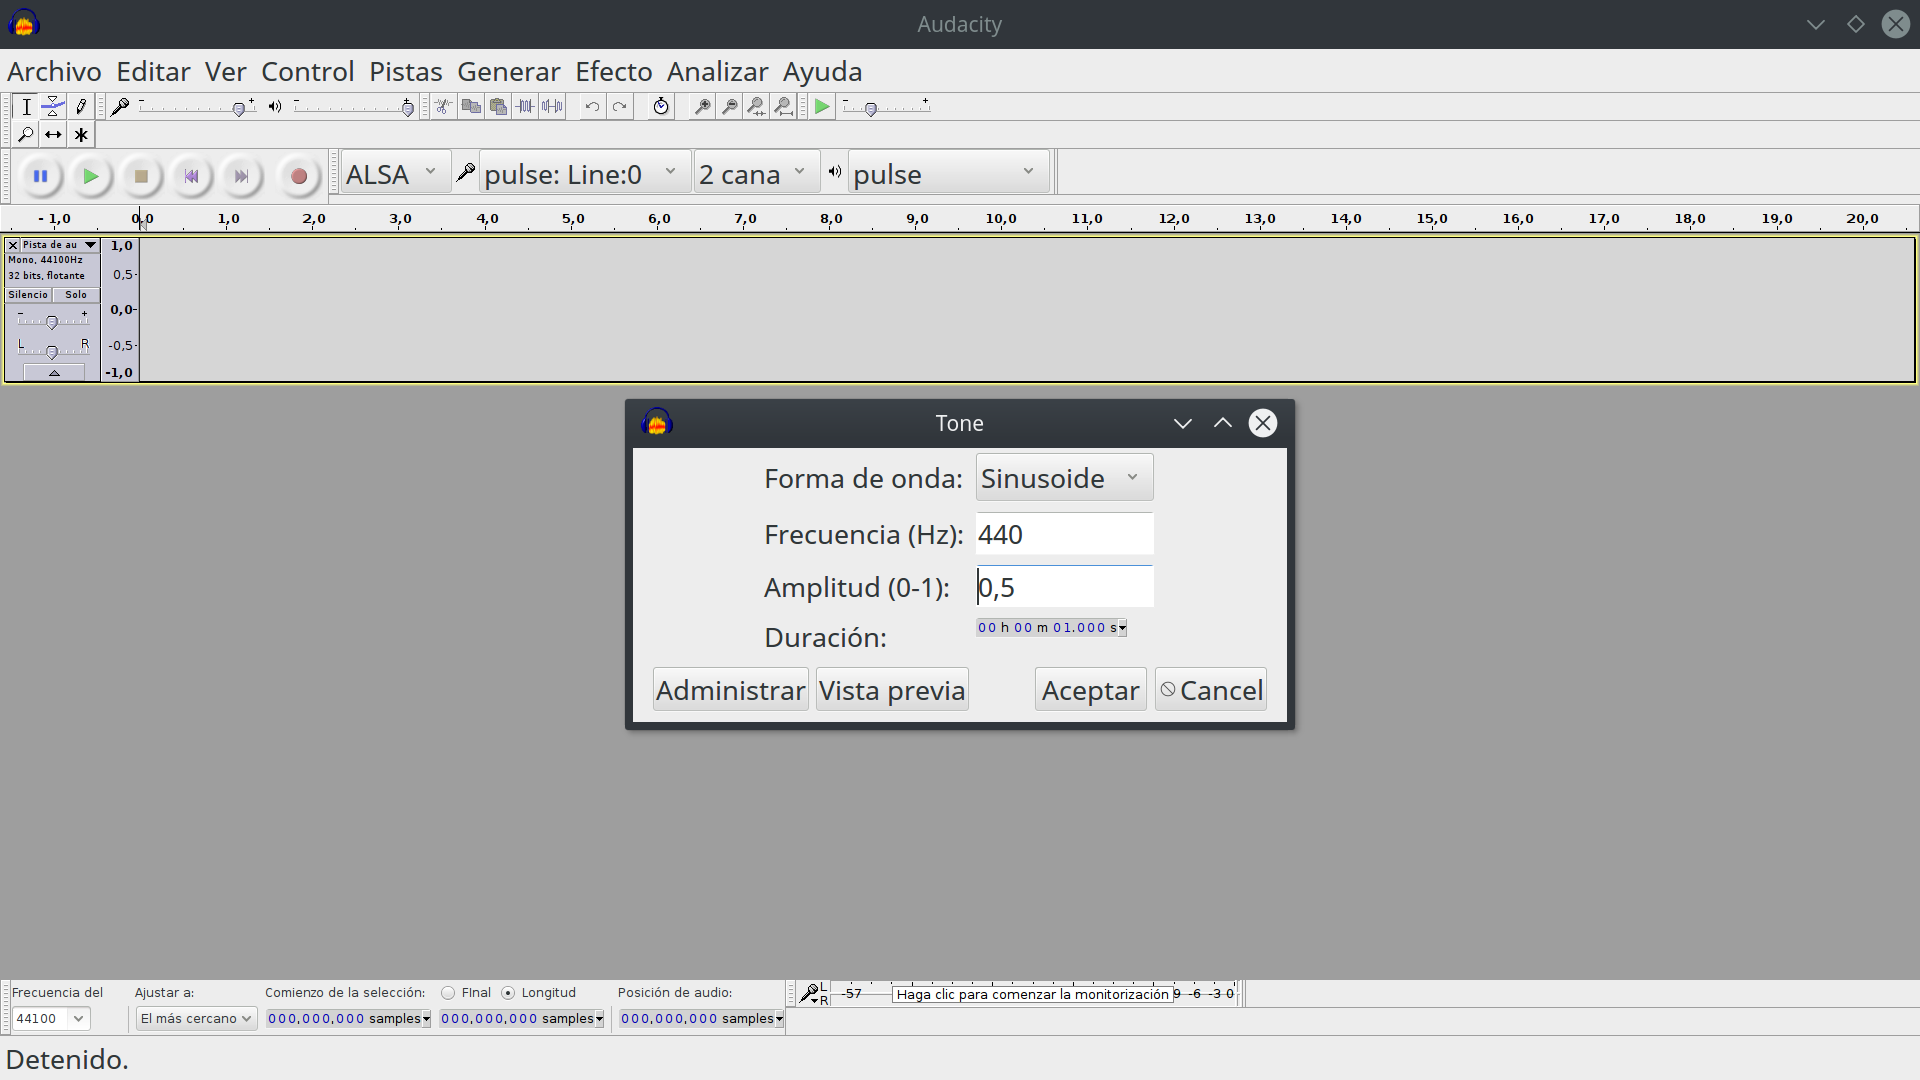Click the input microphone icon beside pulse: Line:0
The height and width of the screenshot is (1080, 1920).
pos(465,173)
